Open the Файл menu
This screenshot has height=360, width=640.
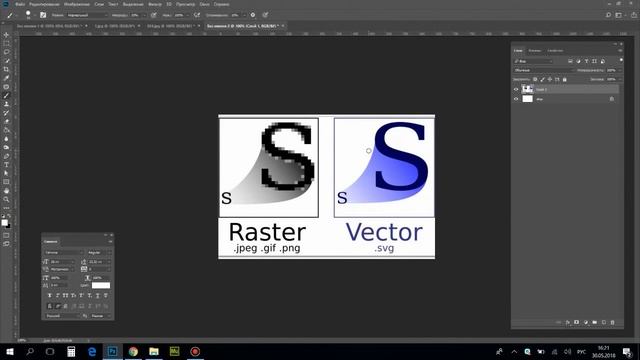(x=20, y=4)
